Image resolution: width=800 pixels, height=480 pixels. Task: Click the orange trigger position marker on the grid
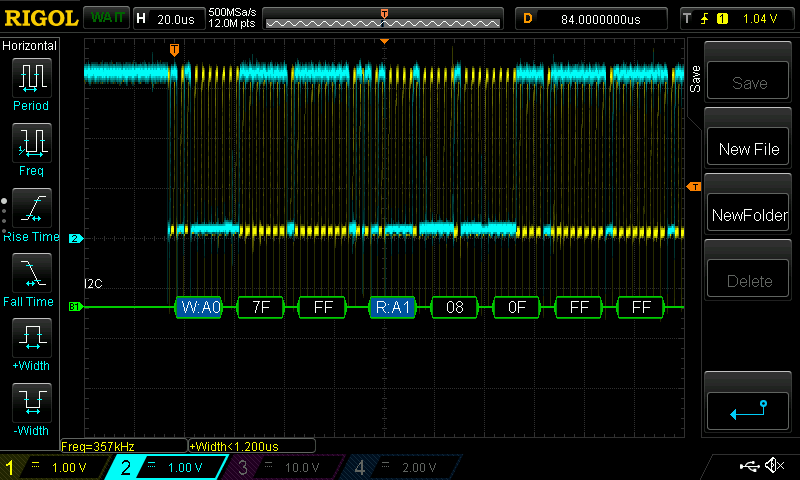click(174, 50)
